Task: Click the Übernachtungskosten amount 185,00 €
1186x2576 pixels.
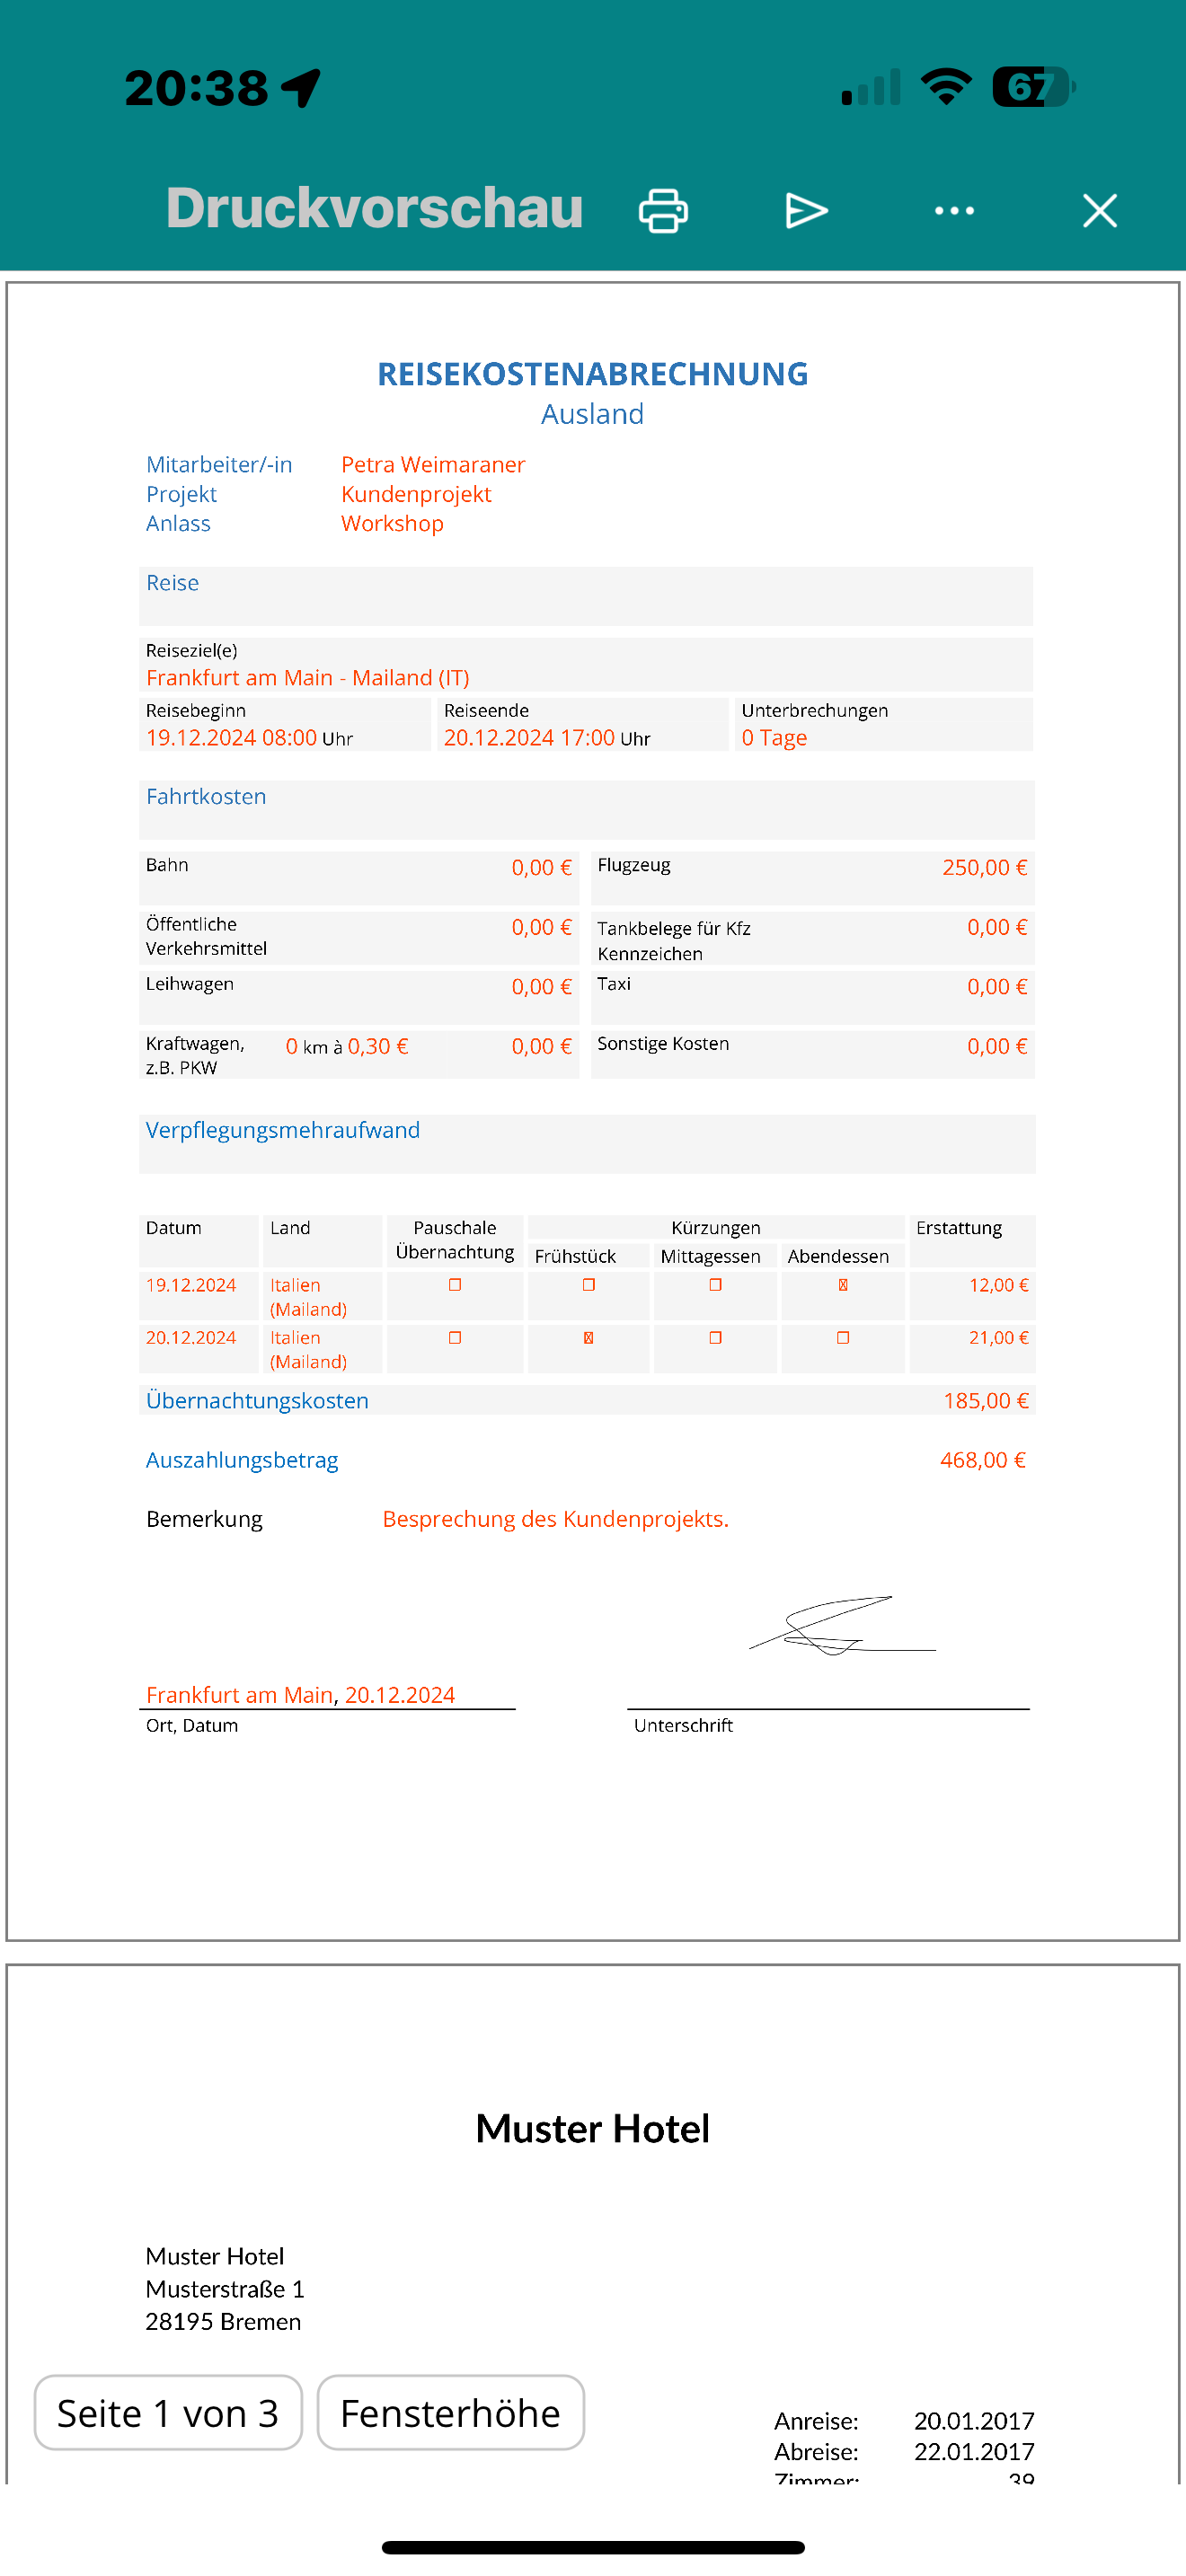Action: coord(985,1400)
